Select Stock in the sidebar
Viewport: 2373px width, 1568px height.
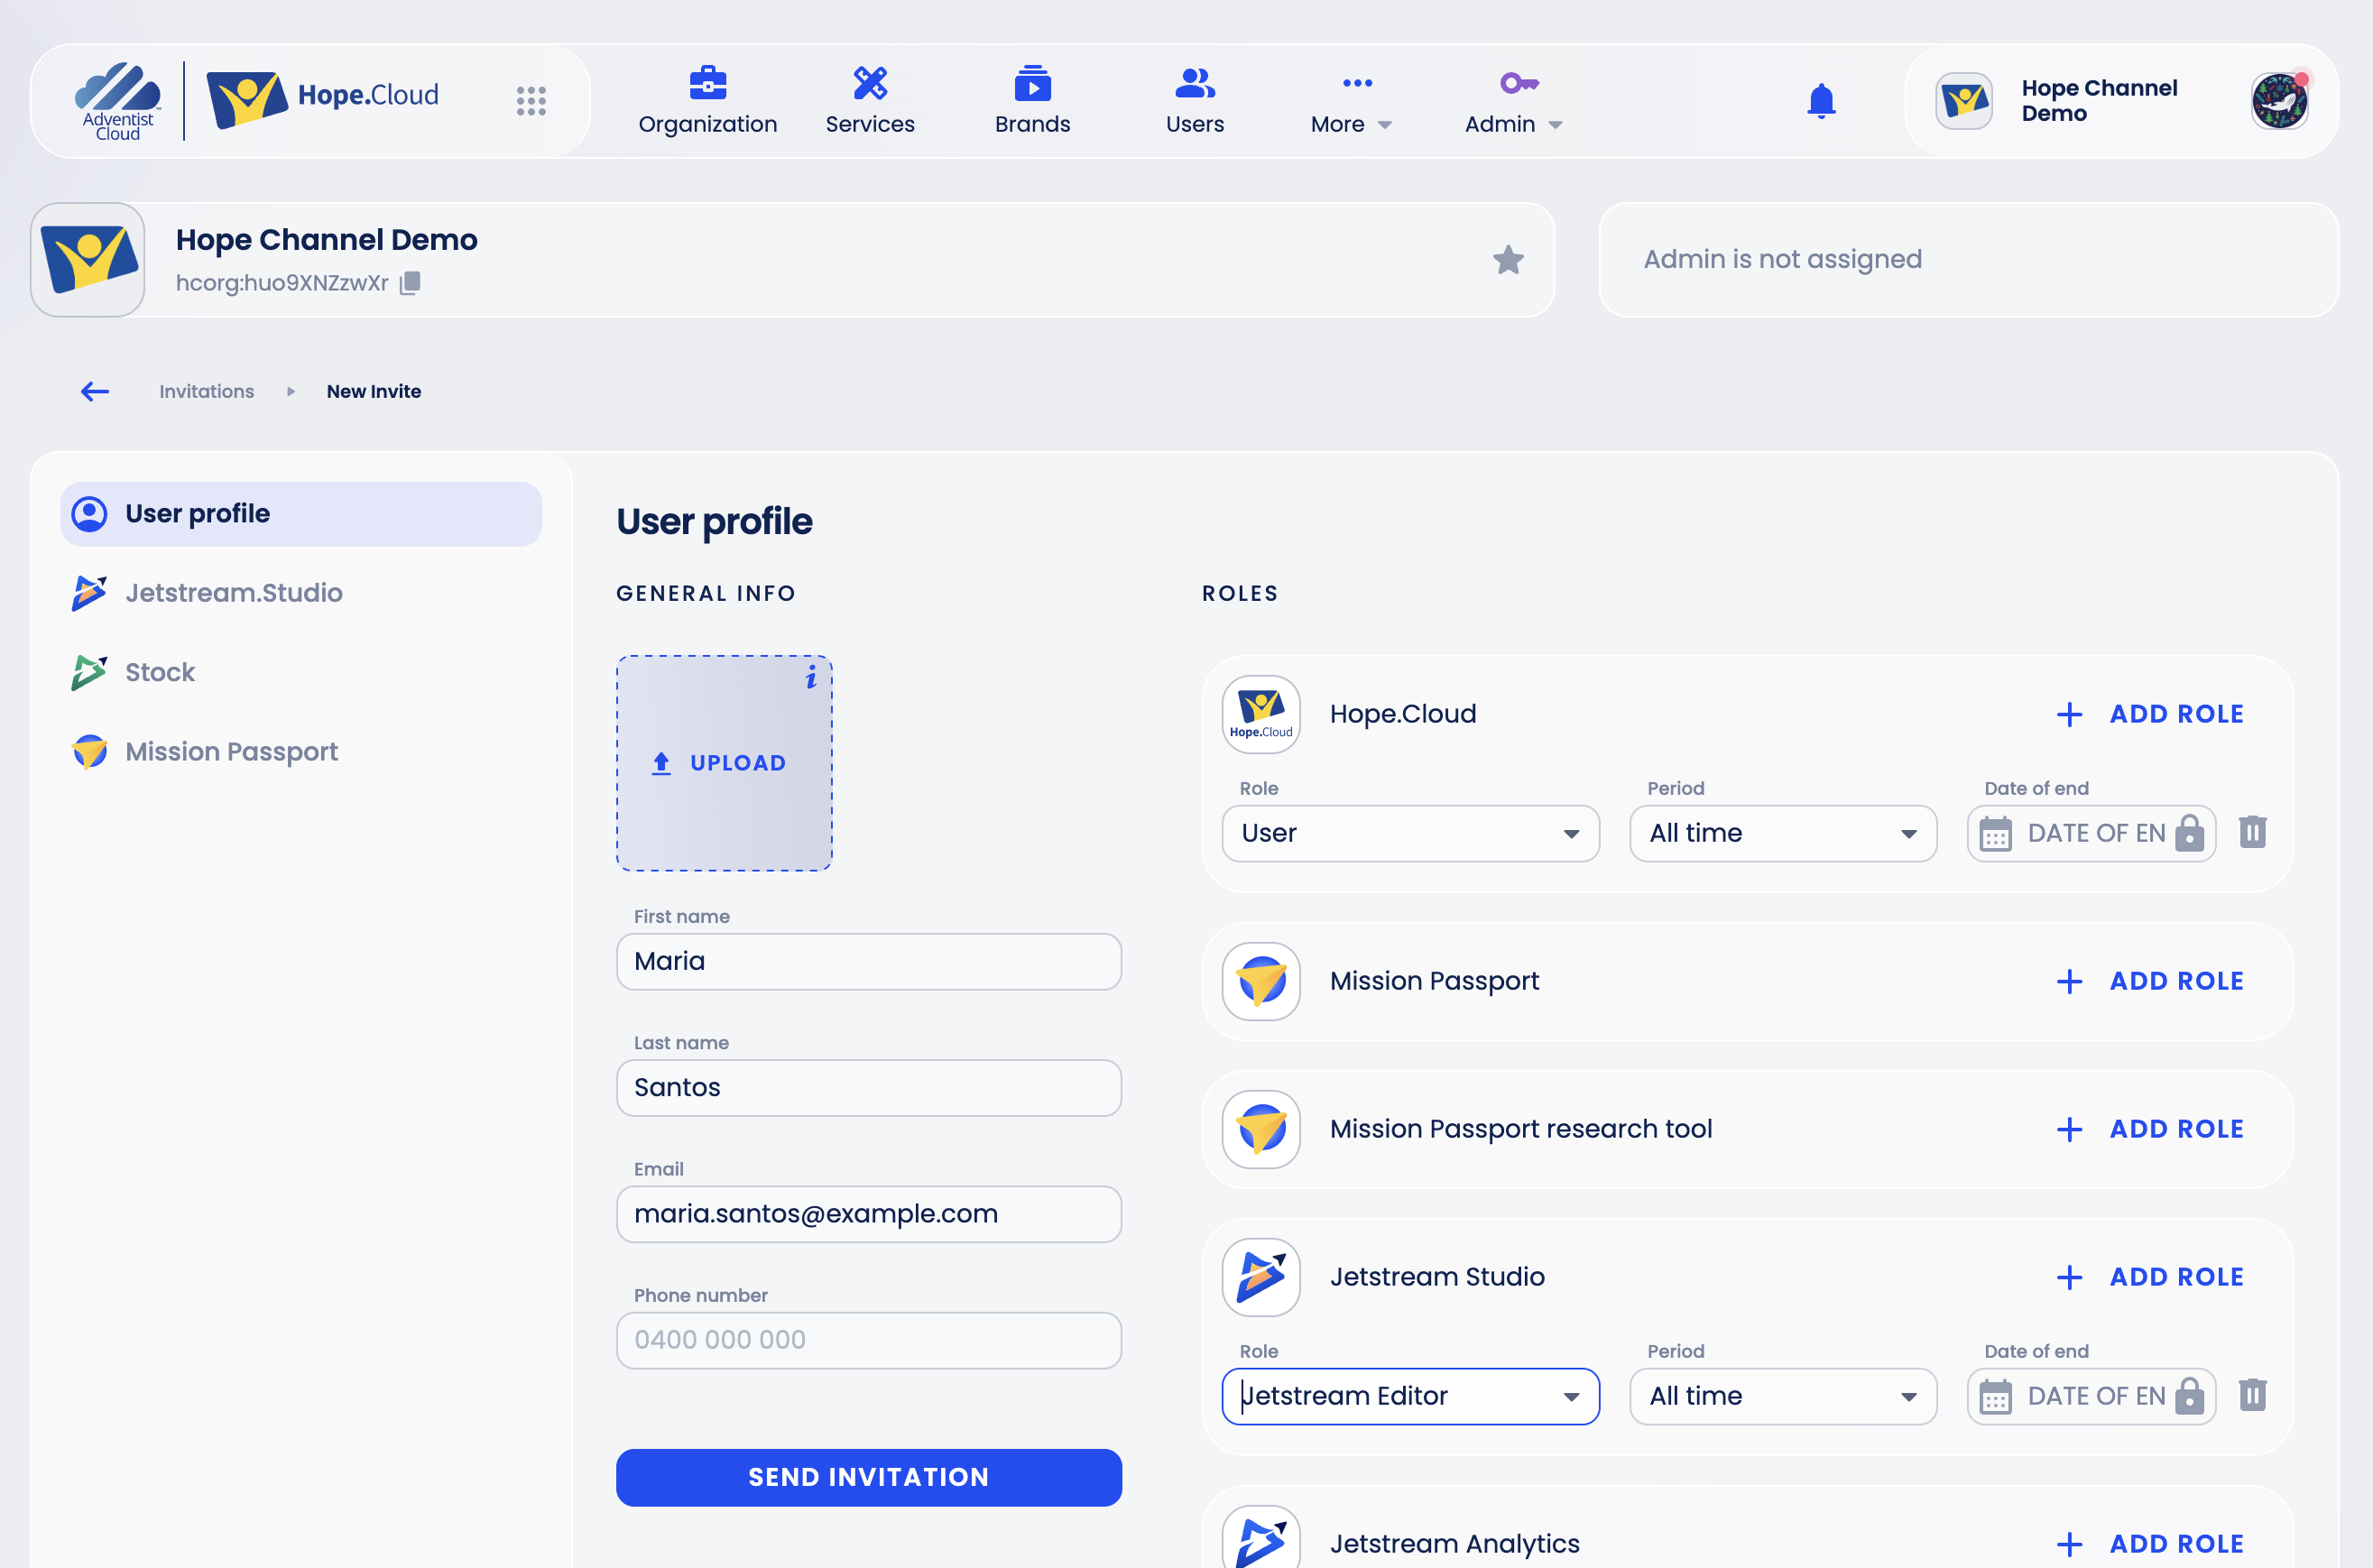301,672
